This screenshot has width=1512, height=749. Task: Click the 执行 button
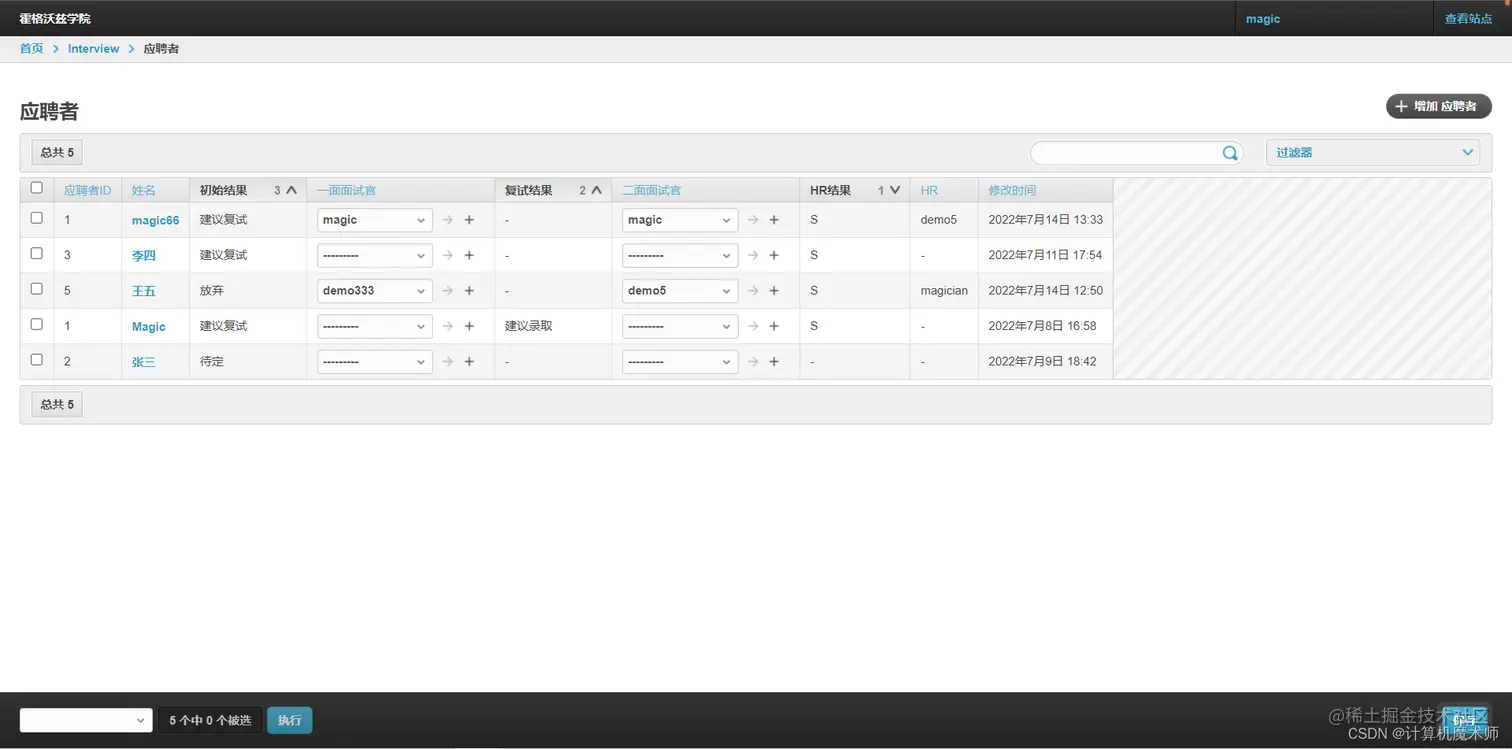click(290, 720)
